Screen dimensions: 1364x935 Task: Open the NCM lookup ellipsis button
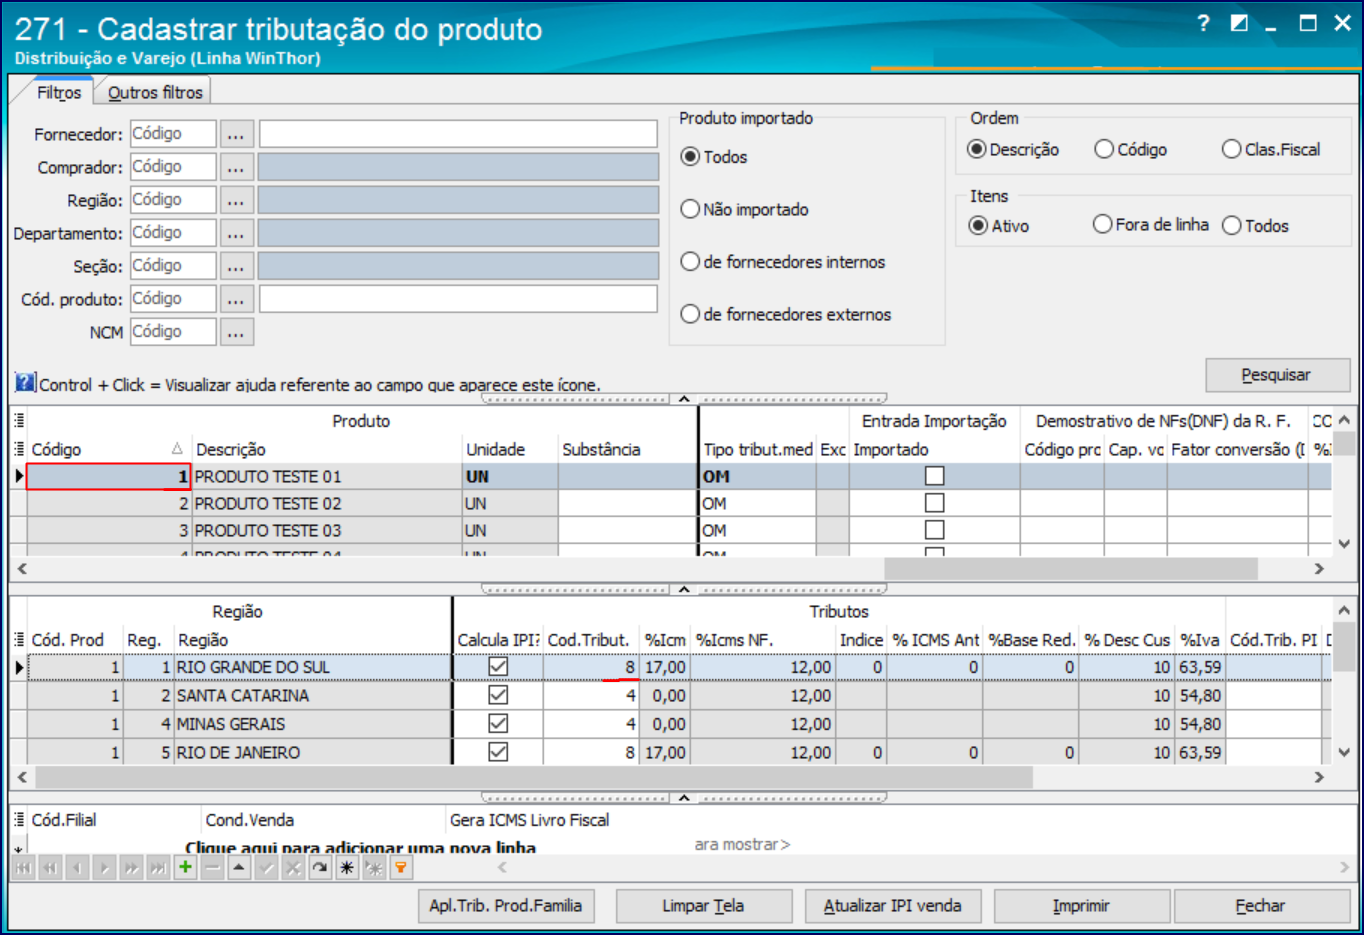tap(236, 332)
